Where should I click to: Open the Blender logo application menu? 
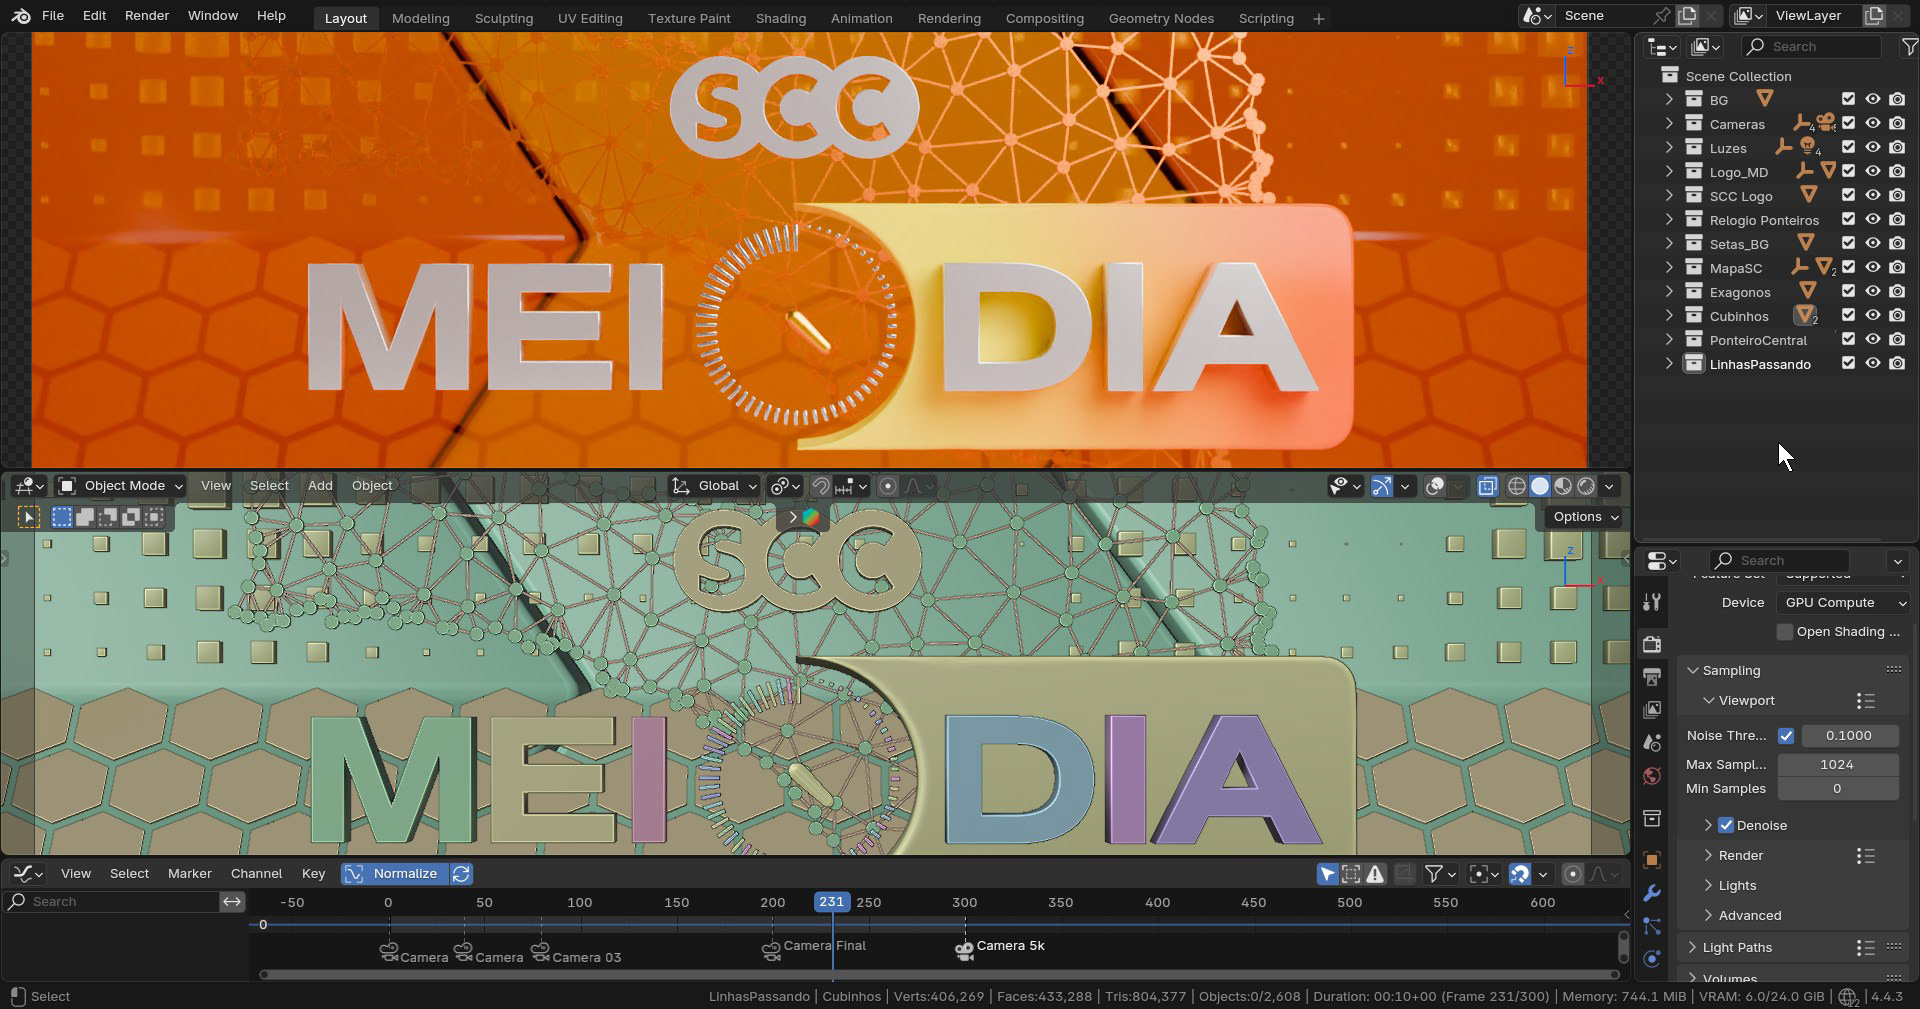tap(21, 16)
